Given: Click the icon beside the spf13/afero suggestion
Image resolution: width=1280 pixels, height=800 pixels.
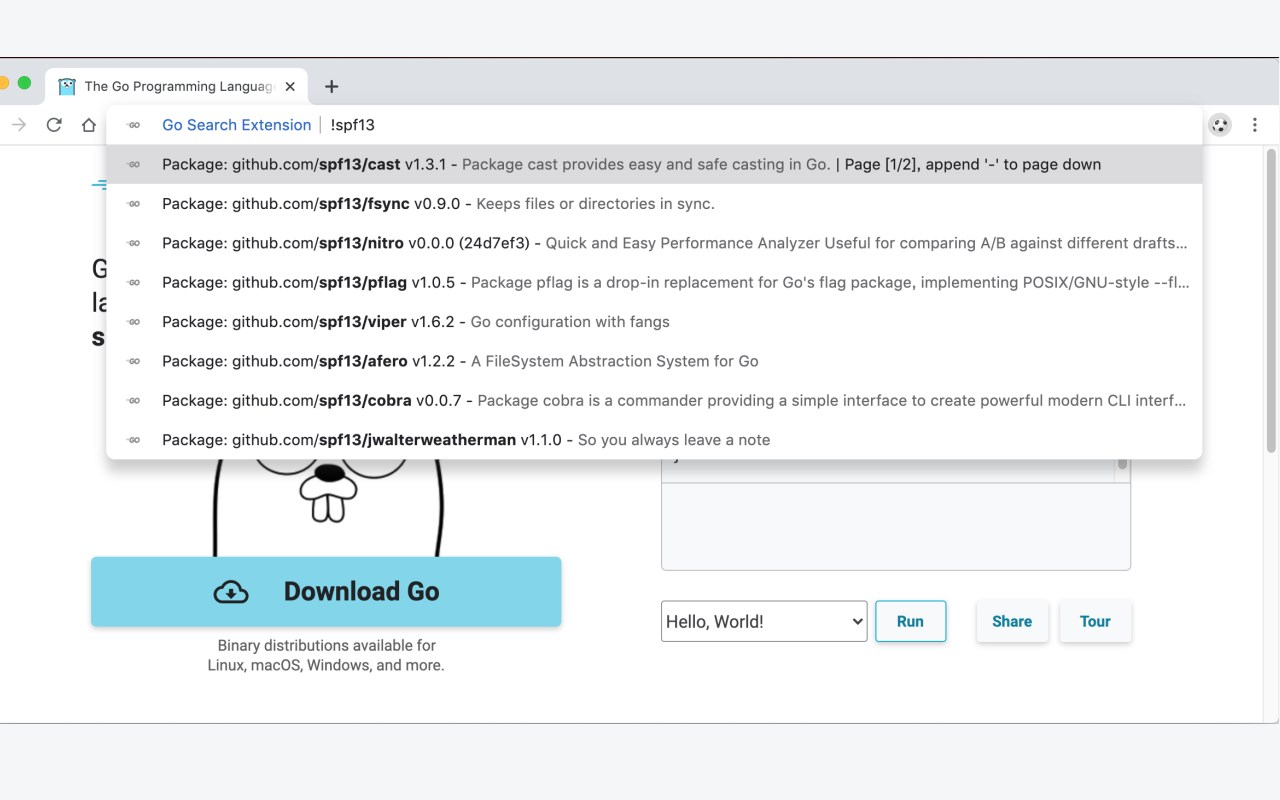Looking at the screenshot, I should (134, 361).
